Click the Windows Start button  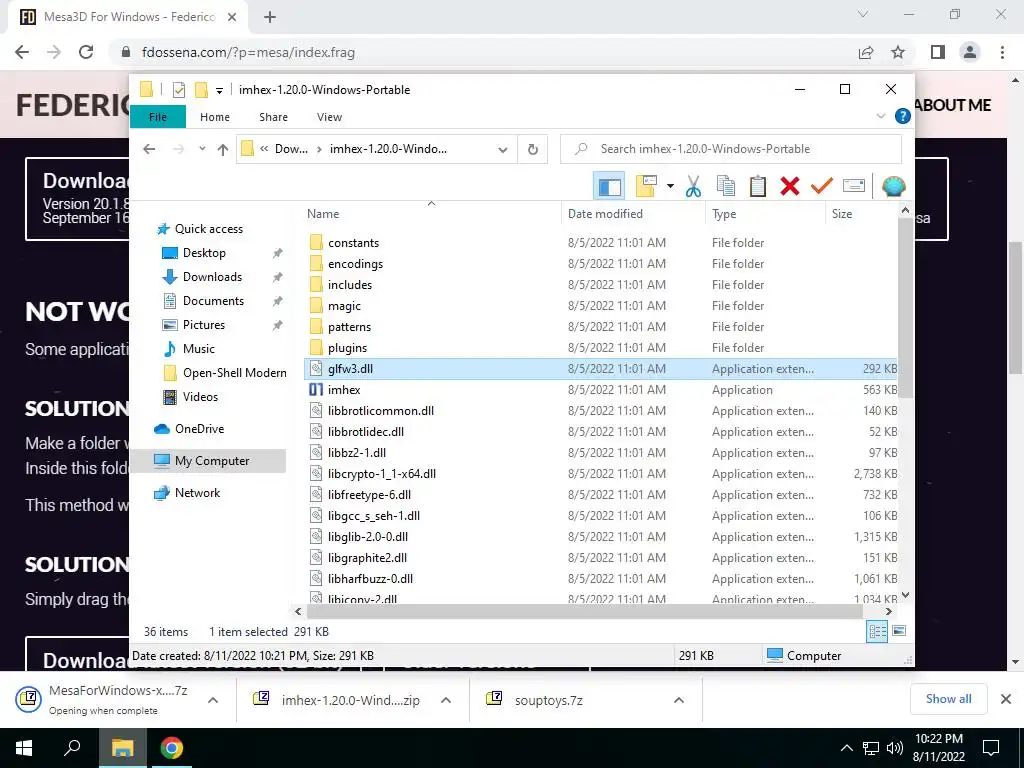24,748
